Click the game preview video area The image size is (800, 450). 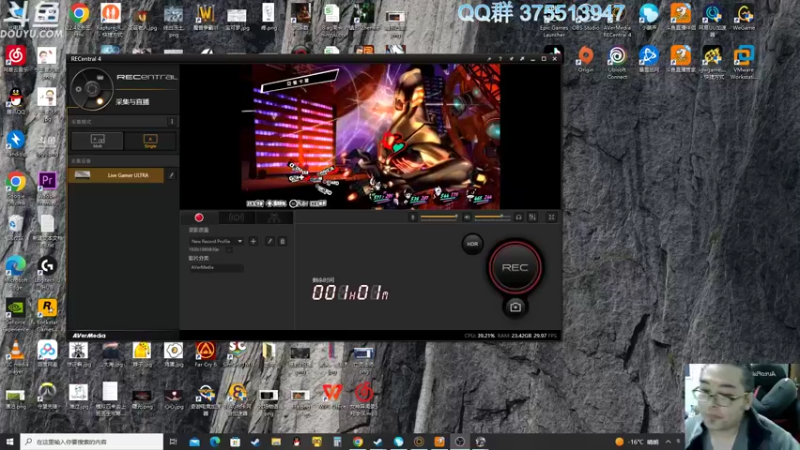pyautogui.click(x=371, y=136)
